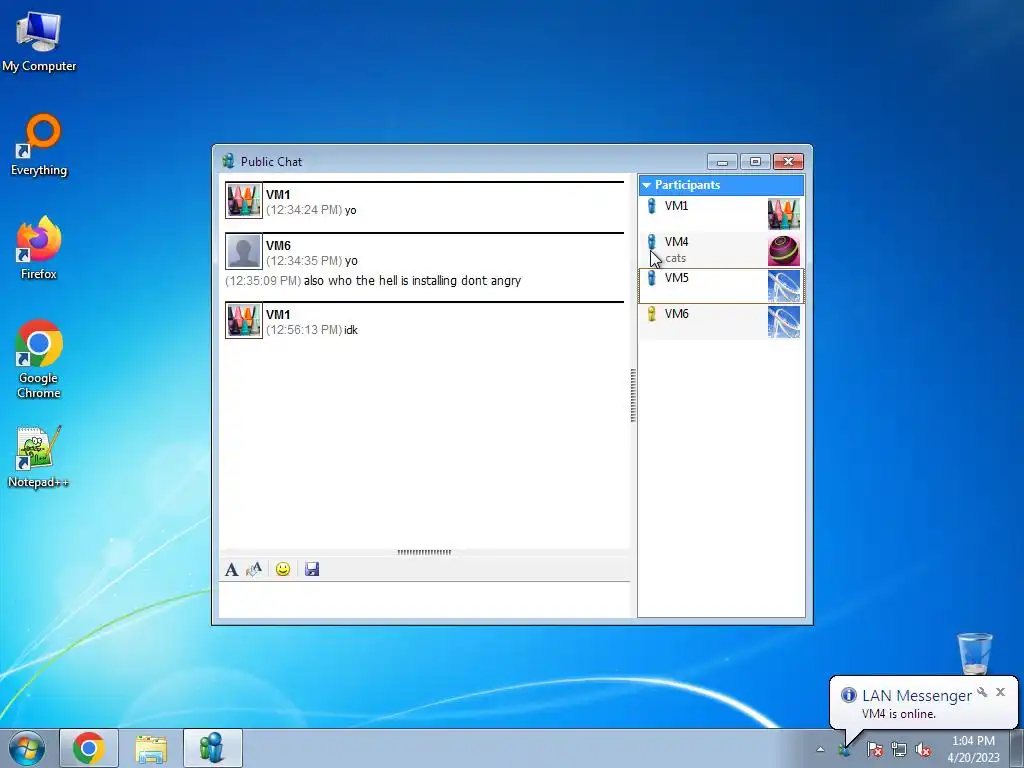Click VM6's avatar in participants list
The height and width of the screenshot is (768, 1024).
tap(784, 322)
